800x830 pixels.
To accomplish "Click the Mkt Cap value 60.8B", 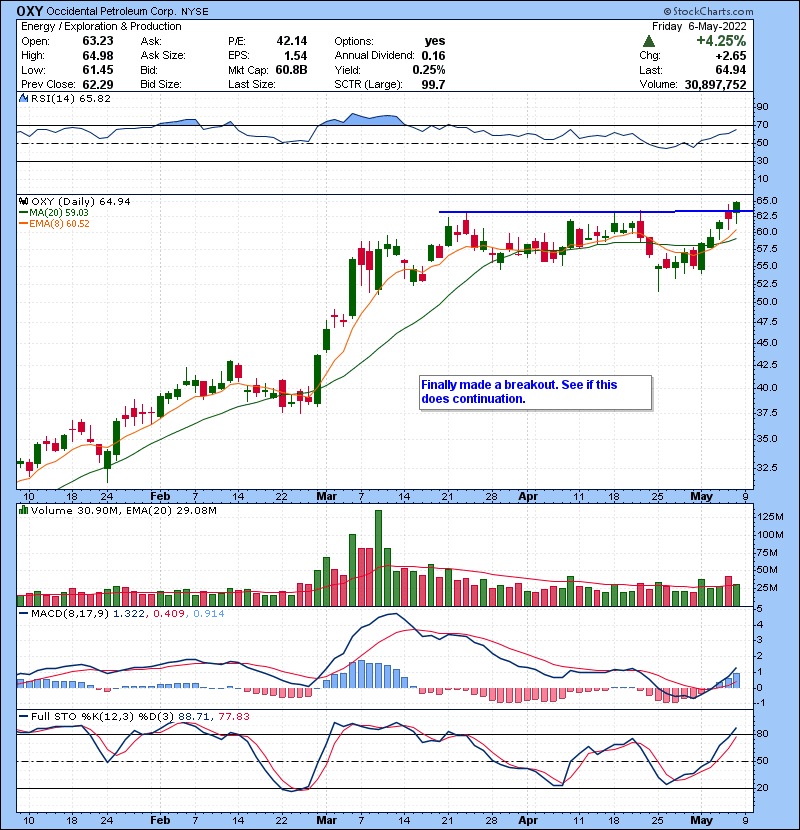I will click(291, 70).
